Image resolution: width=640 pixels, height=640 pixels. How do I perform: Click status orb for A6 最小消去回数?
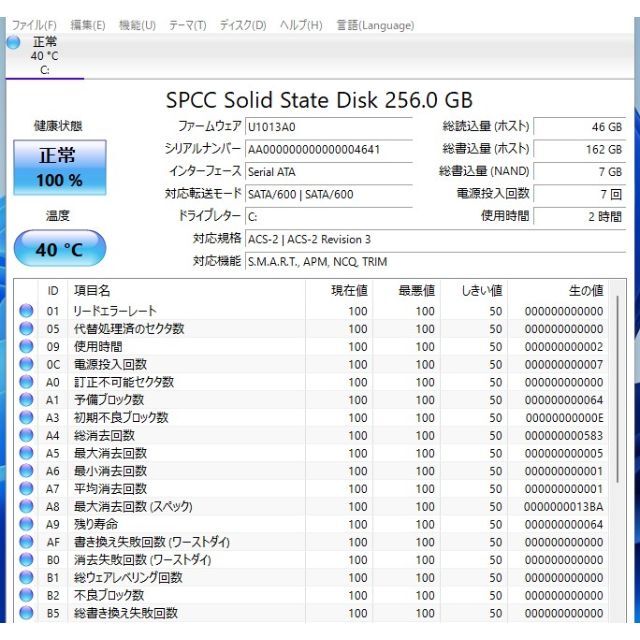coord(26,471)
